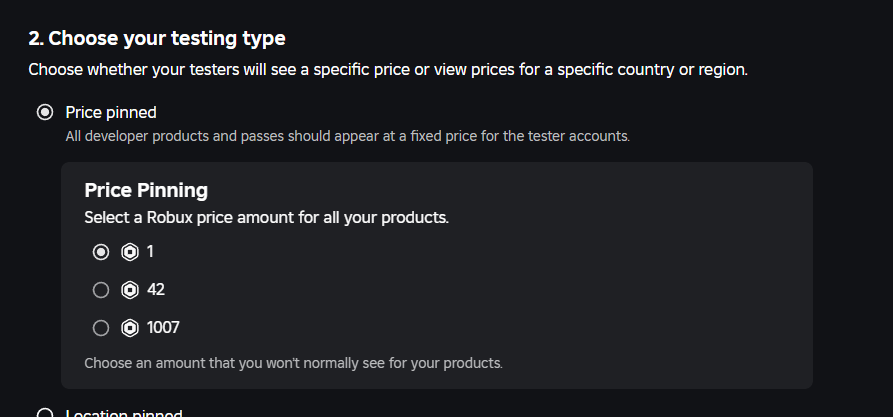Click 'Select a Robux price amount' text
893x417 pixels.
click(266, 217)
